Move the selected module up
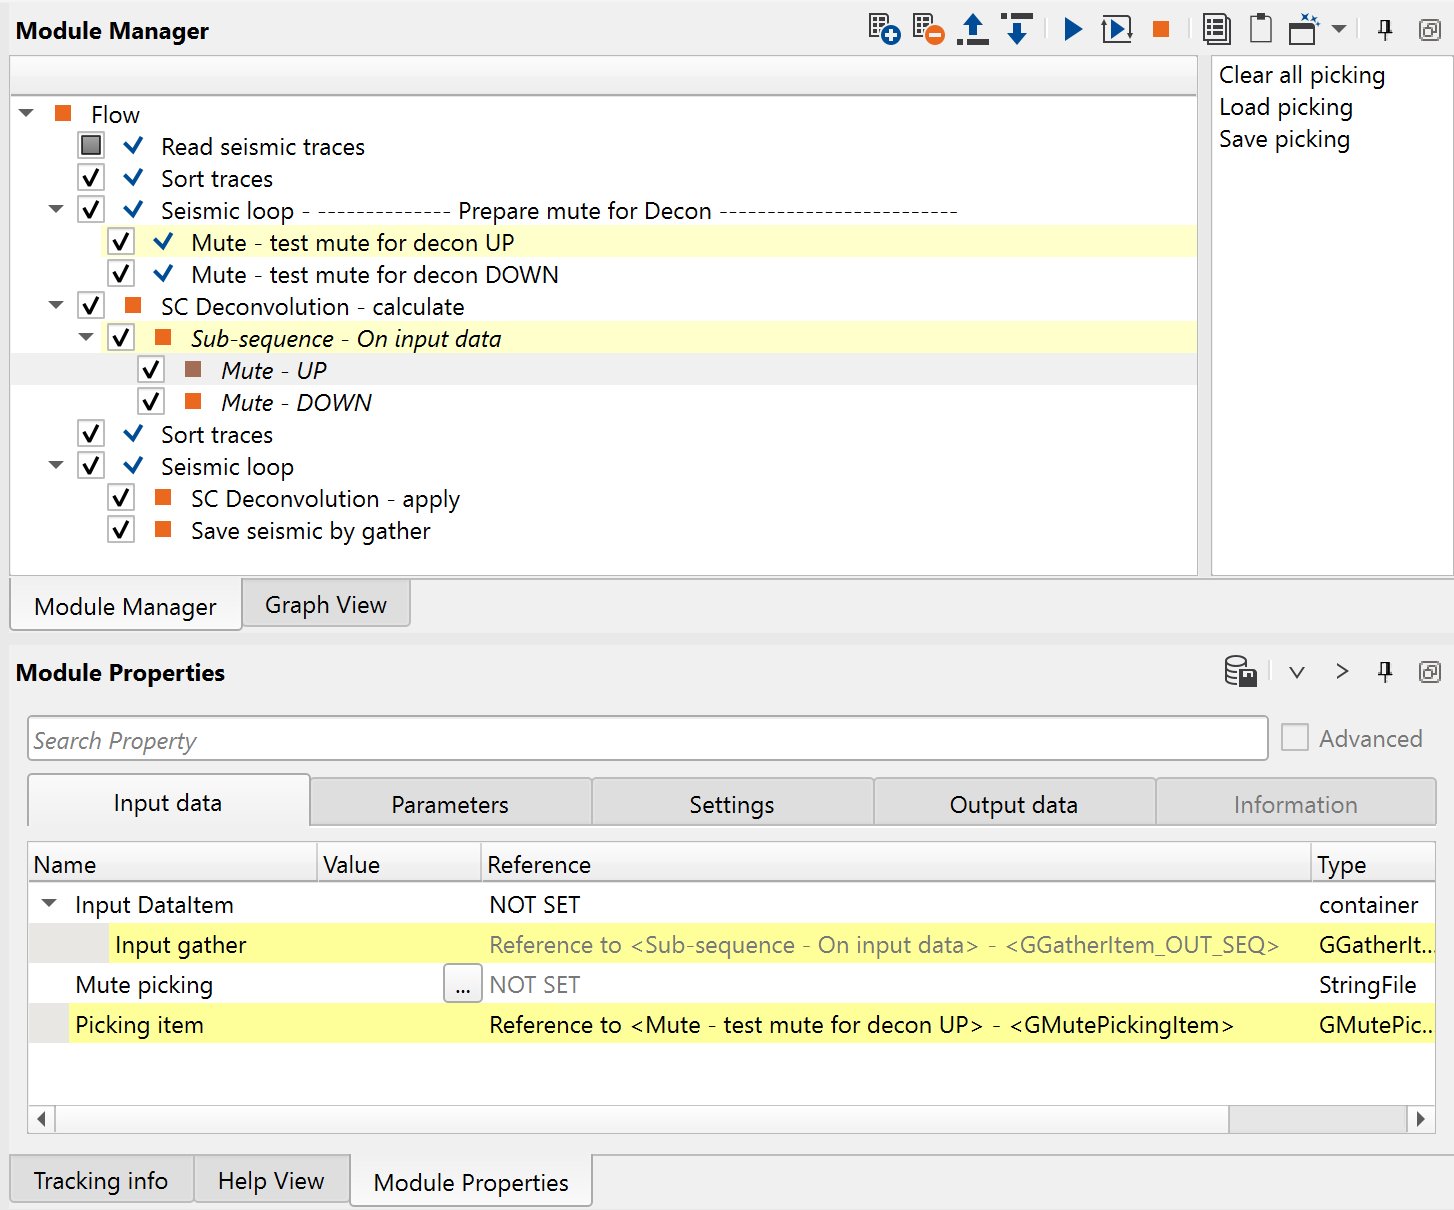 972,29
